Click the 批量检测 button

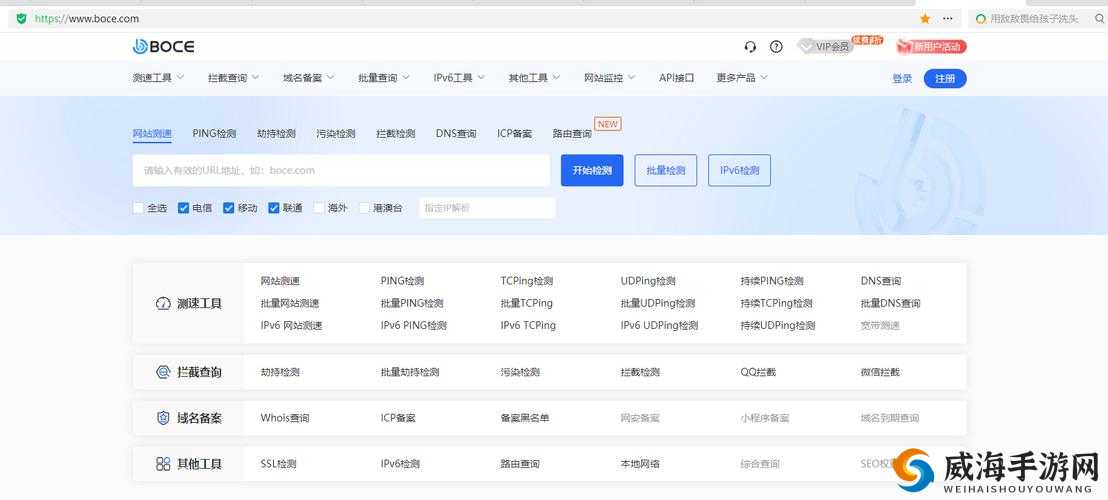pos(666,170)
